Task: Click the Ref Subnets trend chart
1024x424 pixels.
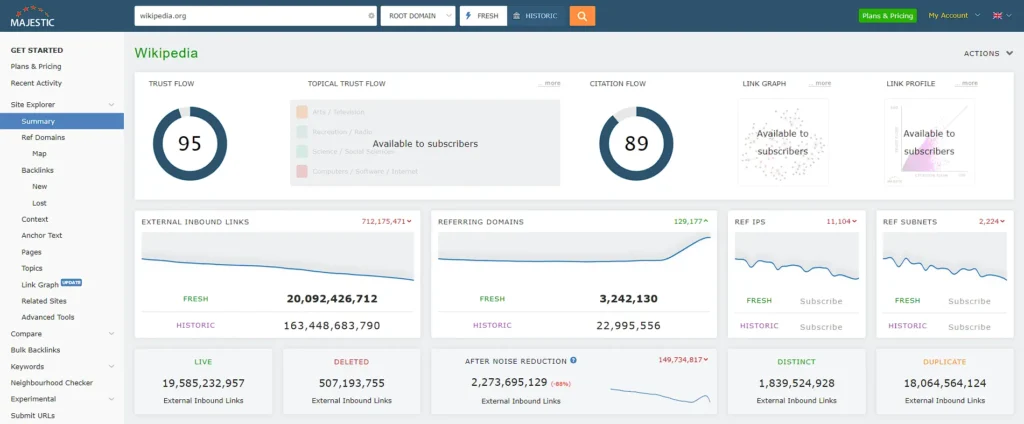Action: 945,257
